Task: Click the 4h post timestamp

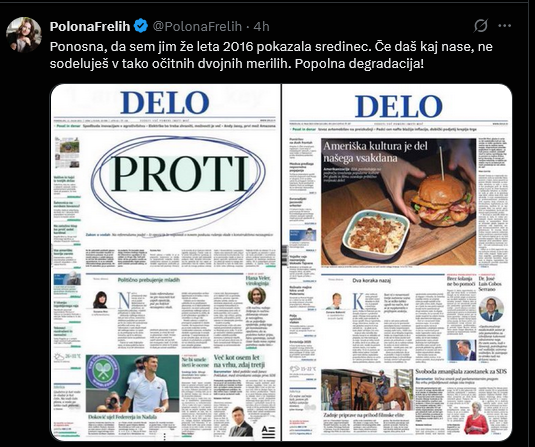Action: [x=261, y=26]
